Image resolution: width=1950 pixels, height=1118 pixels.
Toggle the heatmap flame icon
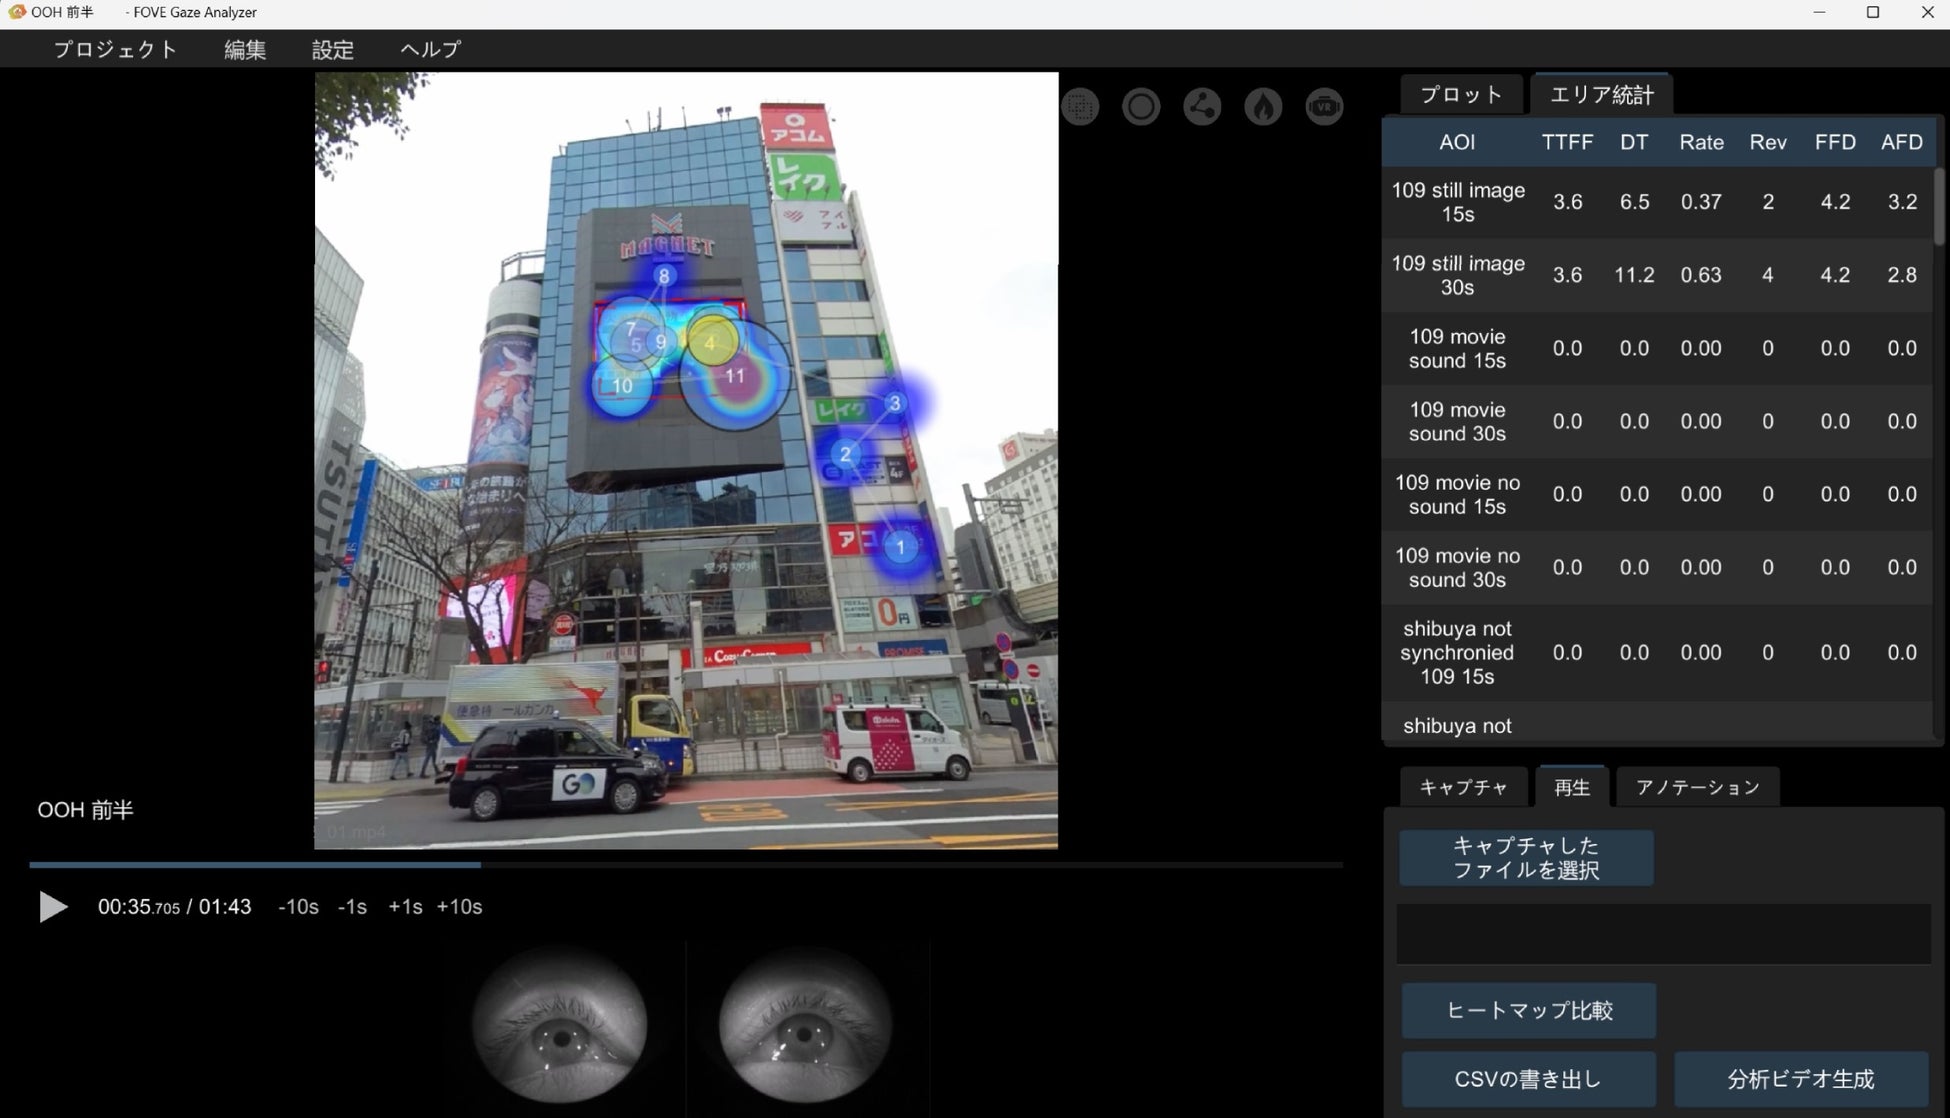1263,107
